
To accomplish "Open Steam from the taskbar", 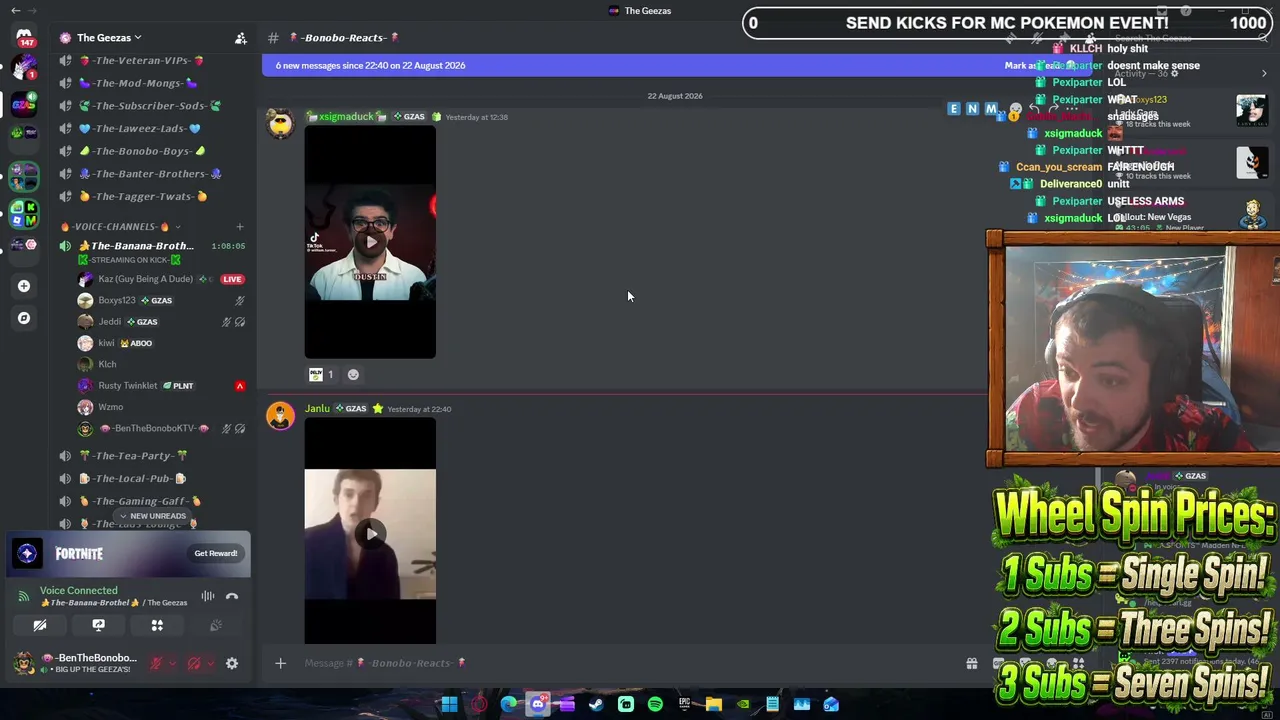I will click(596, 704).
